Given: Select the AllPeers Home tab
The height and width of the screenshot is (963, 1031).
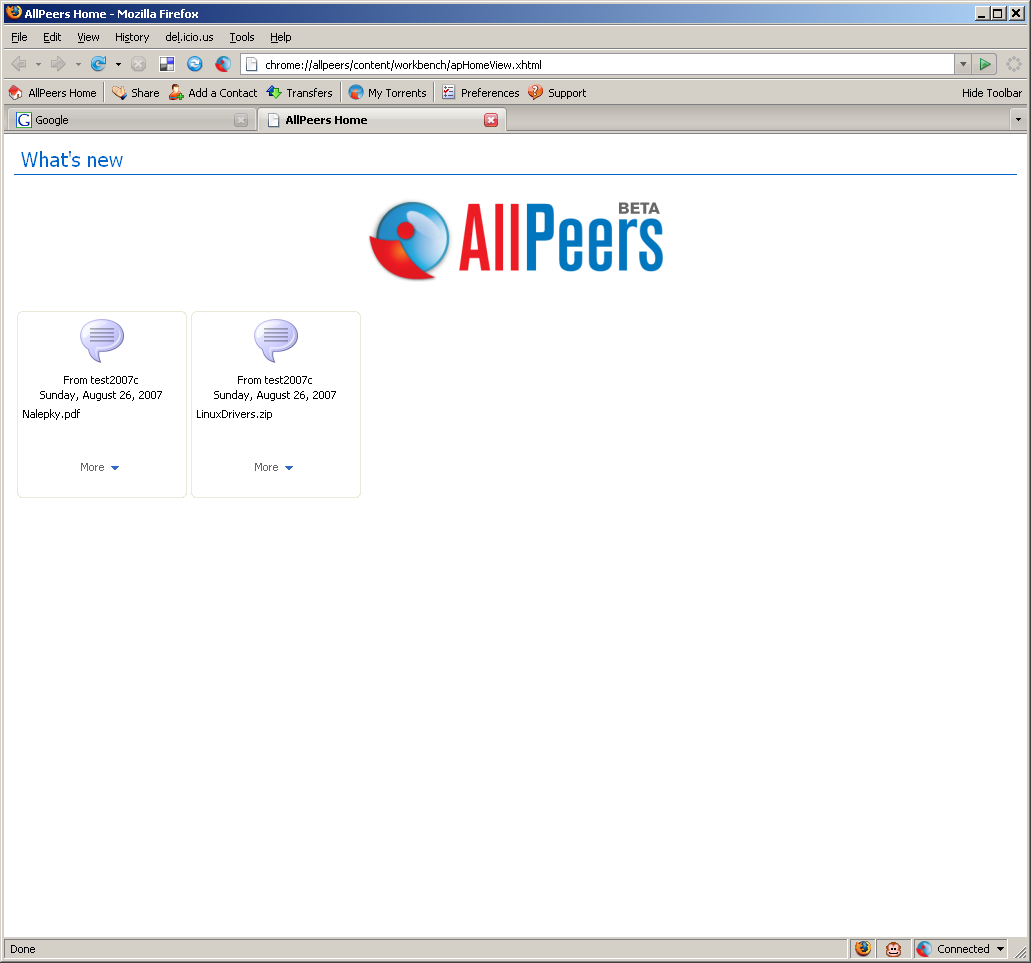Looking at the screenshot, I should [382, 120].
